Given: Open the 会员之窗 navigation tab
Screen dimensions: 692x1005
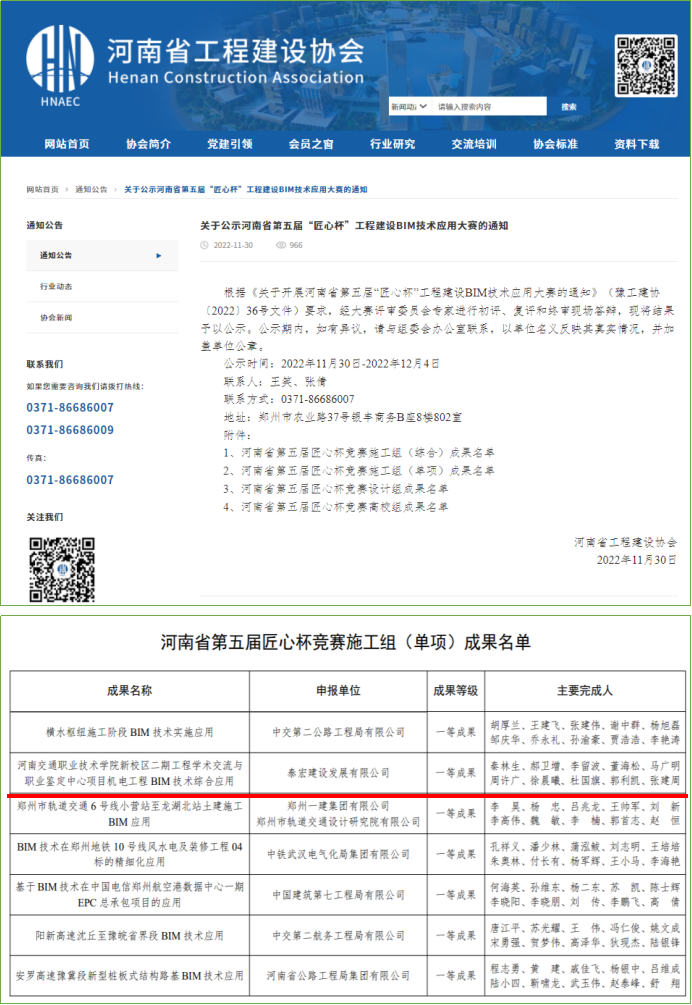Looking at the screenshot, I should (311, 144).
